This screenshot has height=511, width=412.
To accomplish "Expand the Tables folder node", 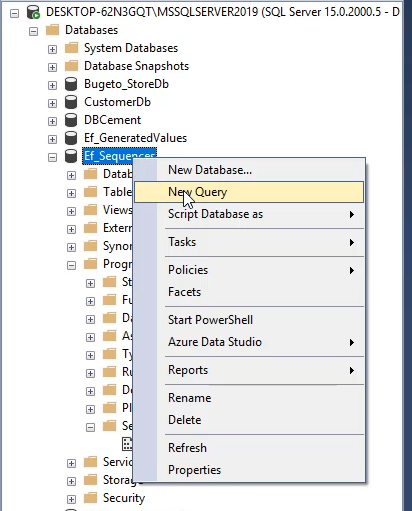I will (x=71, y=194).
